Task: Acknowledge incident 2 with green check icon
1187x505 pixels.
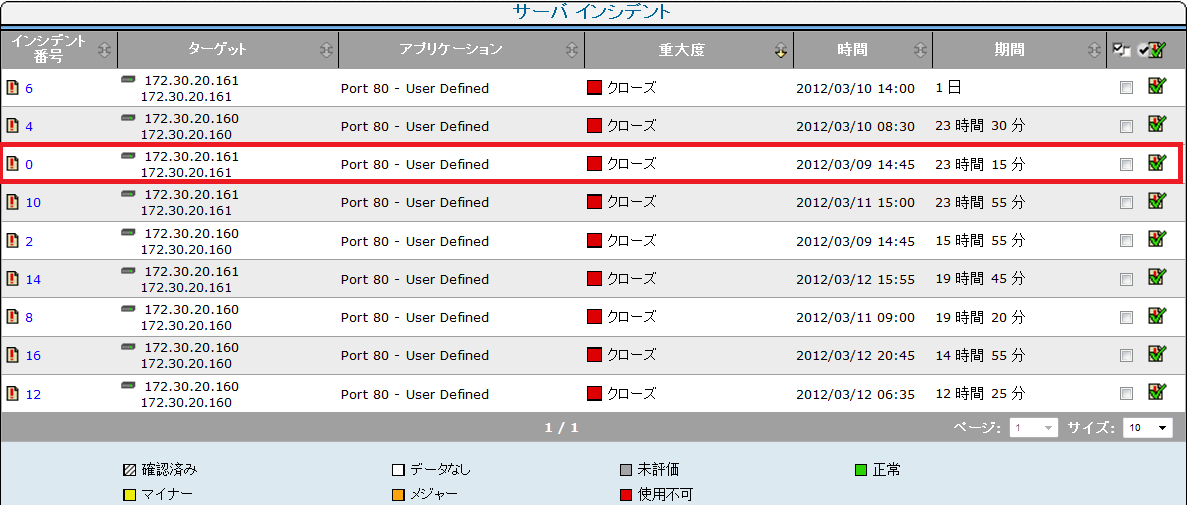Action: (x=1156, y=238)
